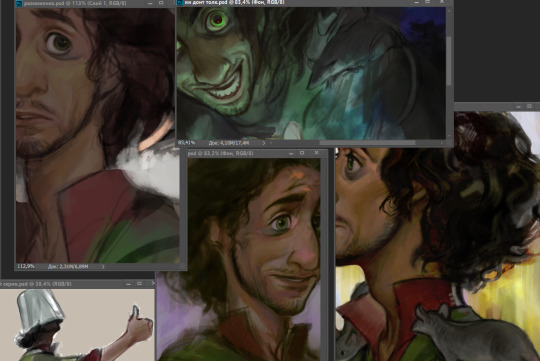
Task: Maximize the разминочка.psd document window
Action: click(x=161, y=3)
